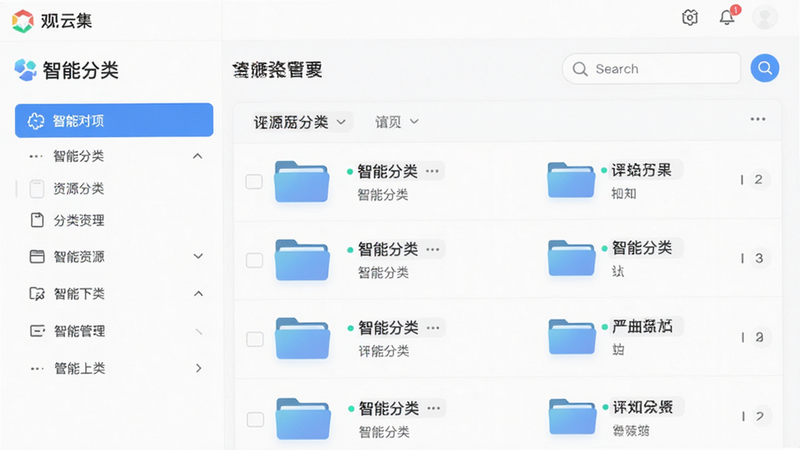Image resolution: width=800 pixels, height=450 pixels.
Task: Click the 观云集 logo icon
Action: point(22,21)
